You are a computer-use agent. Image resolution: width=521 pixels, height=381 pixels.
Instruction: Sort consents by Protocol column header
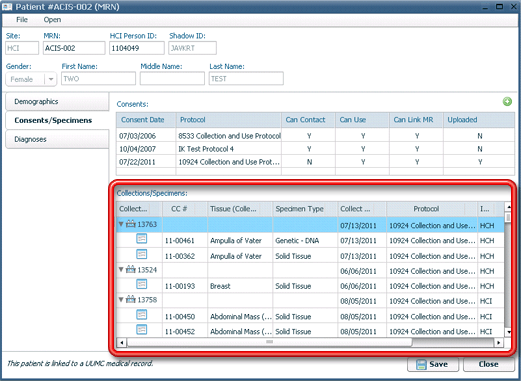click(229, 120)
